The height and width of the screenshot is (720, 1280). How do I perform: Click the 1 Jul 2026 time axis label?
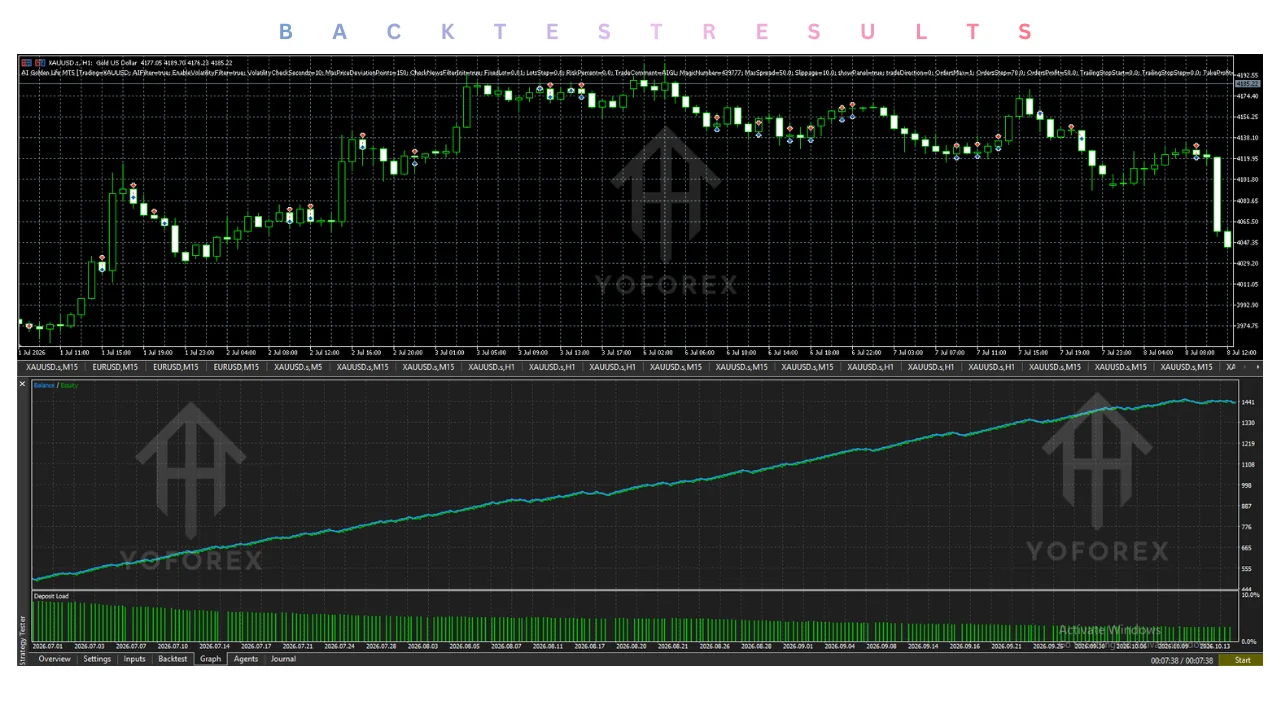coord(33,352)
